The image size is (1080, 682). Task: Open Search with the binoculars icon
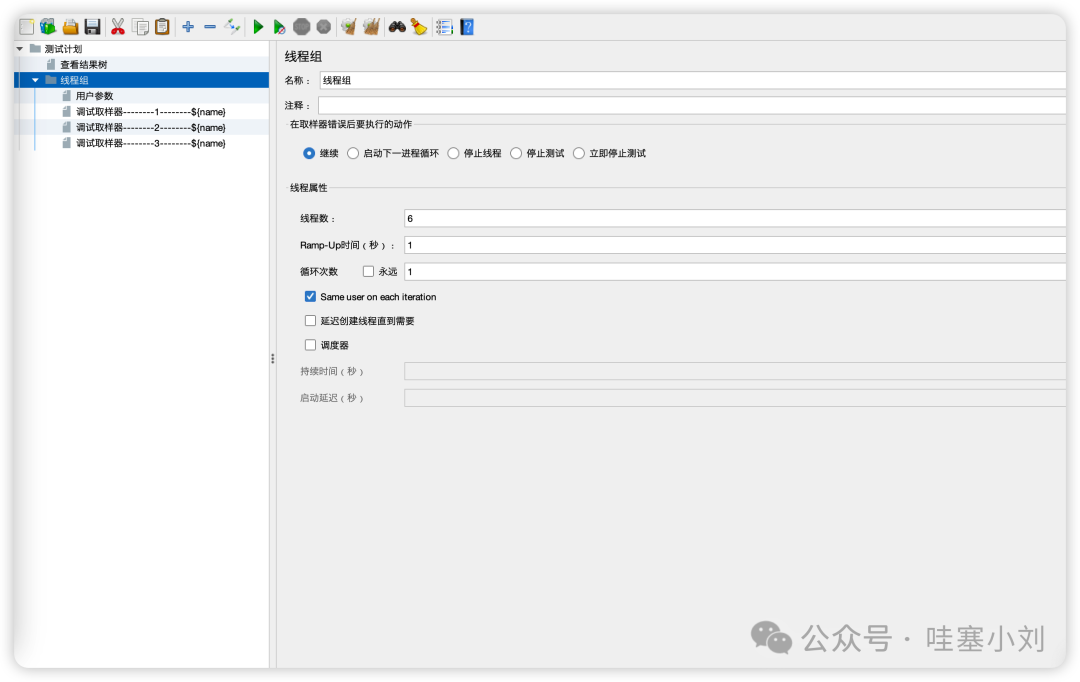pyautogui.click(x=397, y=27)
